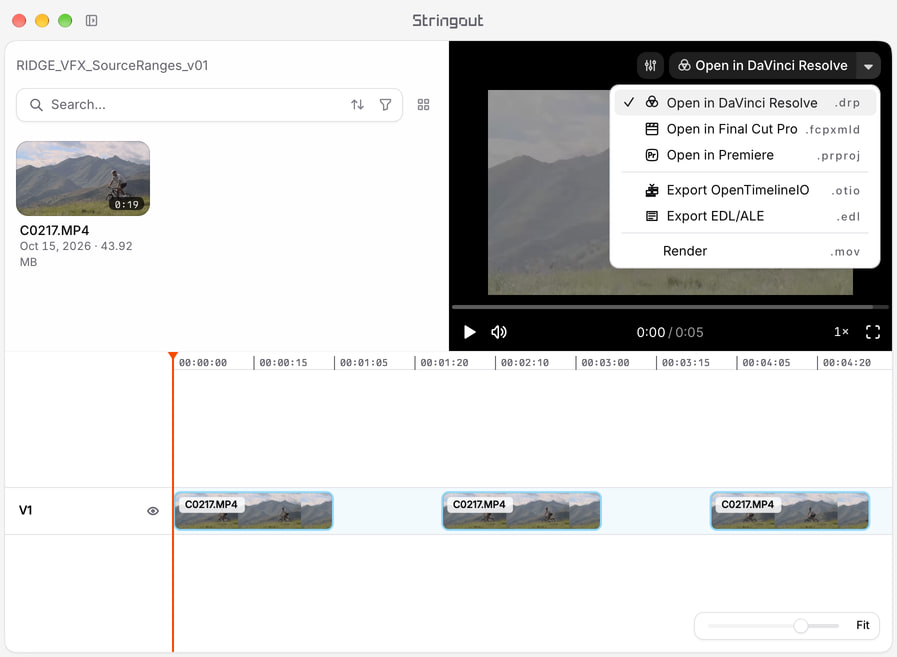This screenshot has width=897, height=657.
Task: Click the RIDGE_VFX_SourceRanges_v01 project title
Action: tap(112, 66)
